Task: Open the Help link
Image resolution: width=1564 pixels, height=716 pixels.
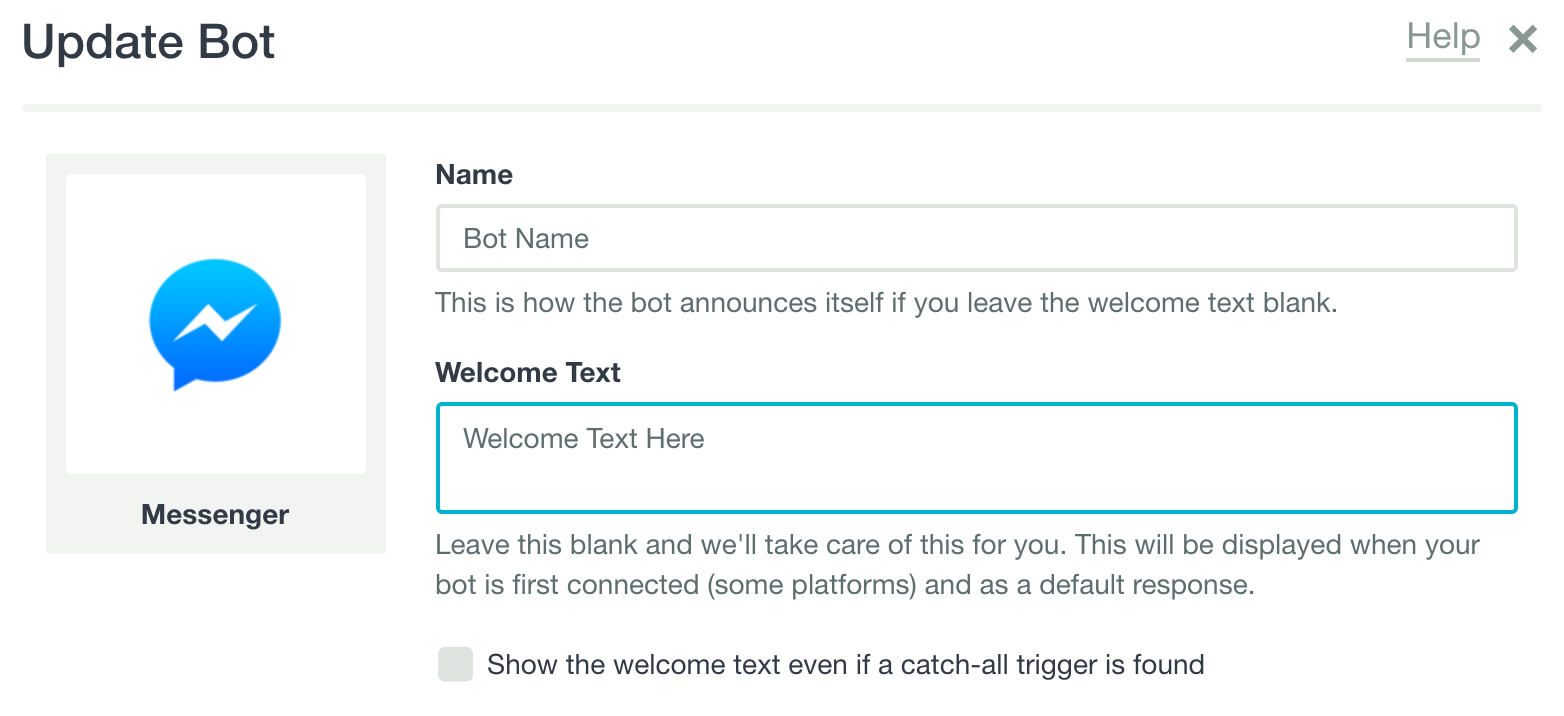Action: point(1442,38)
